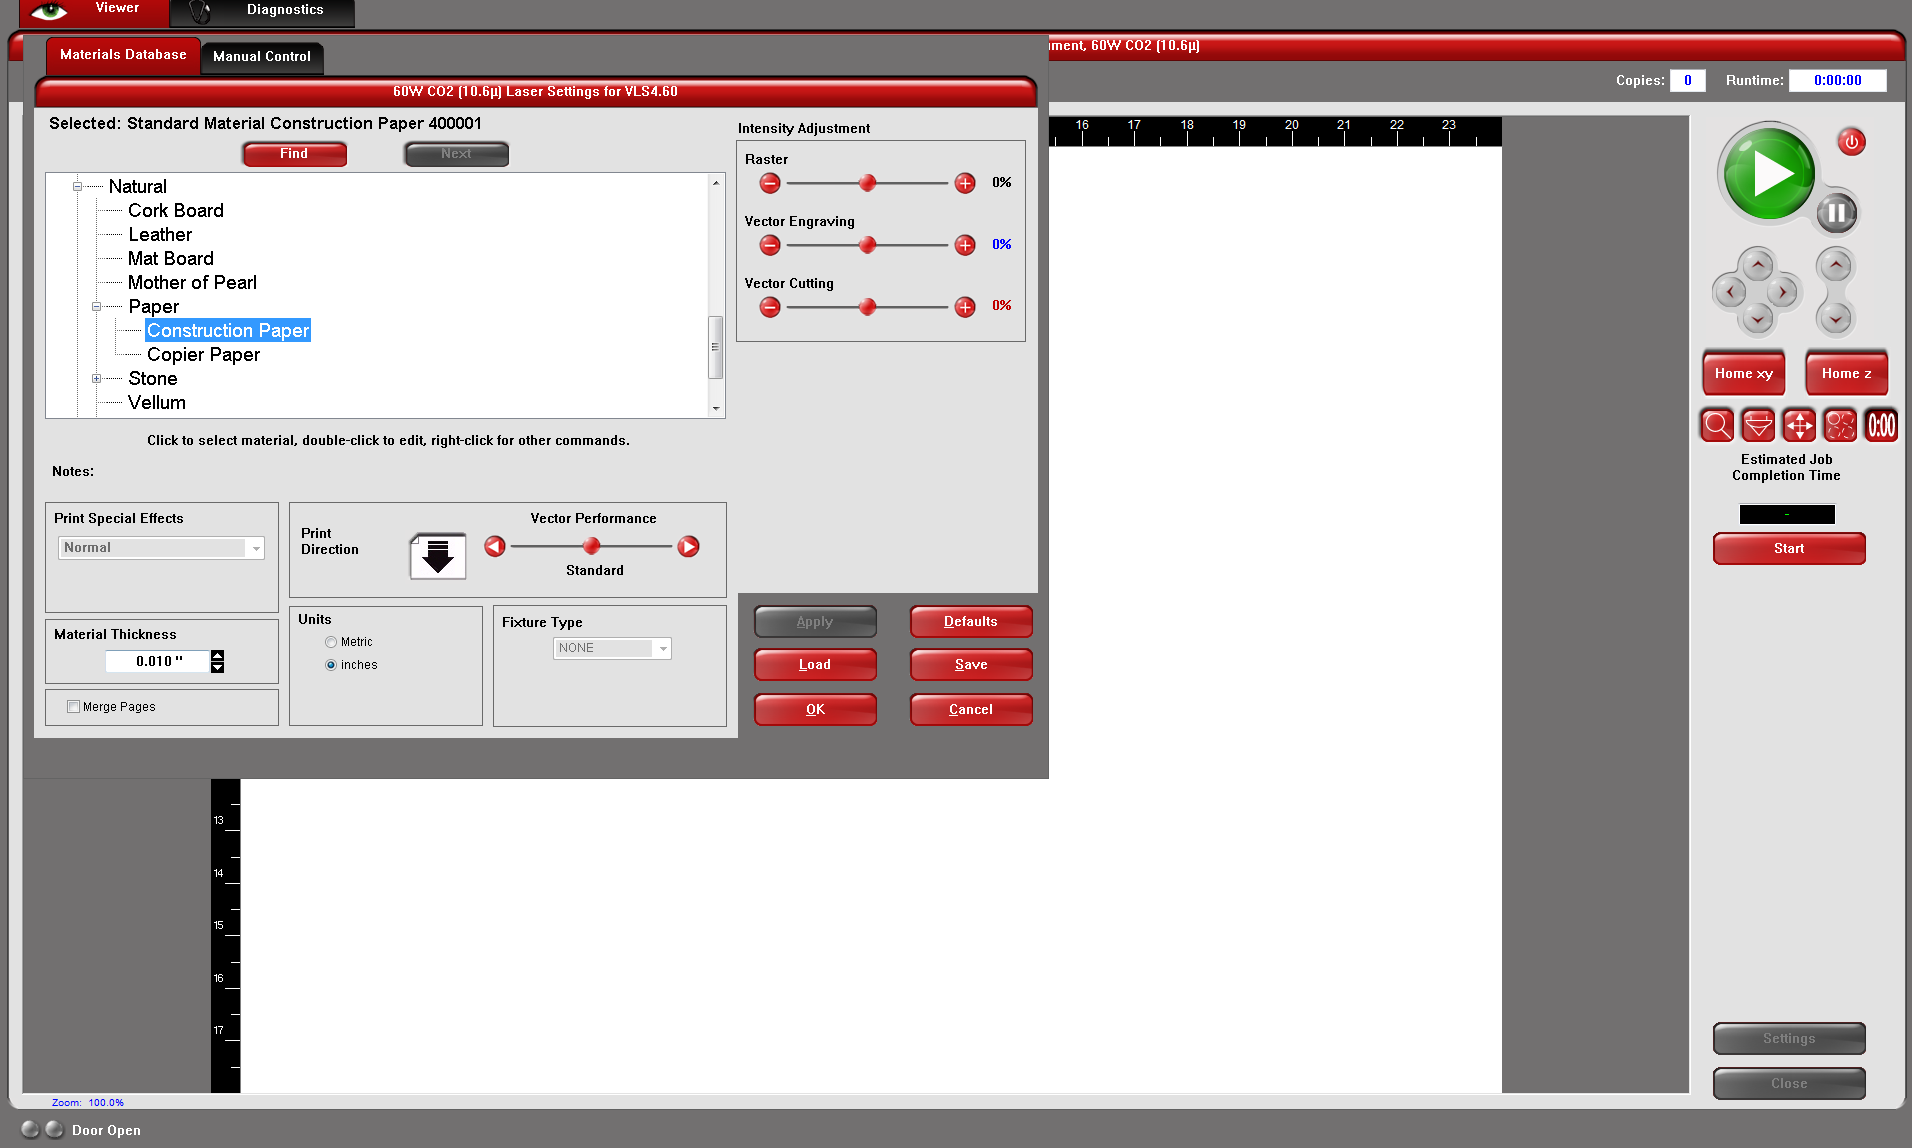Select the four-arrow relocate tool
Image resolution: width=1912 pixels, height=1148 pixels.
1799,426
